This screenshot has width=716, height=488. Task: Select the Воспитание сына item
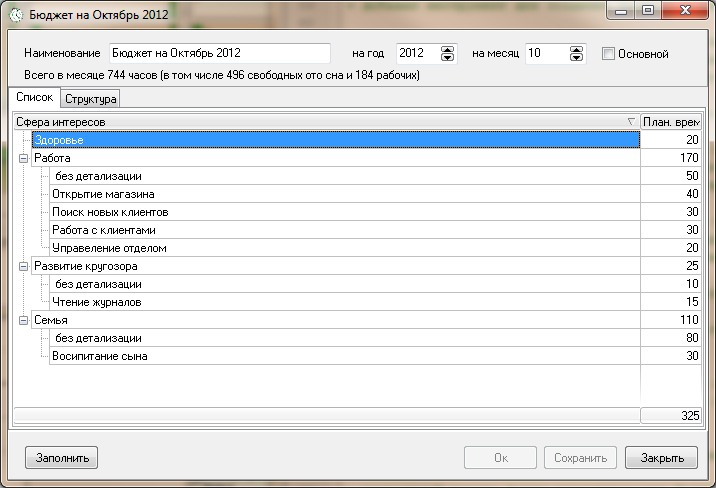100,356
